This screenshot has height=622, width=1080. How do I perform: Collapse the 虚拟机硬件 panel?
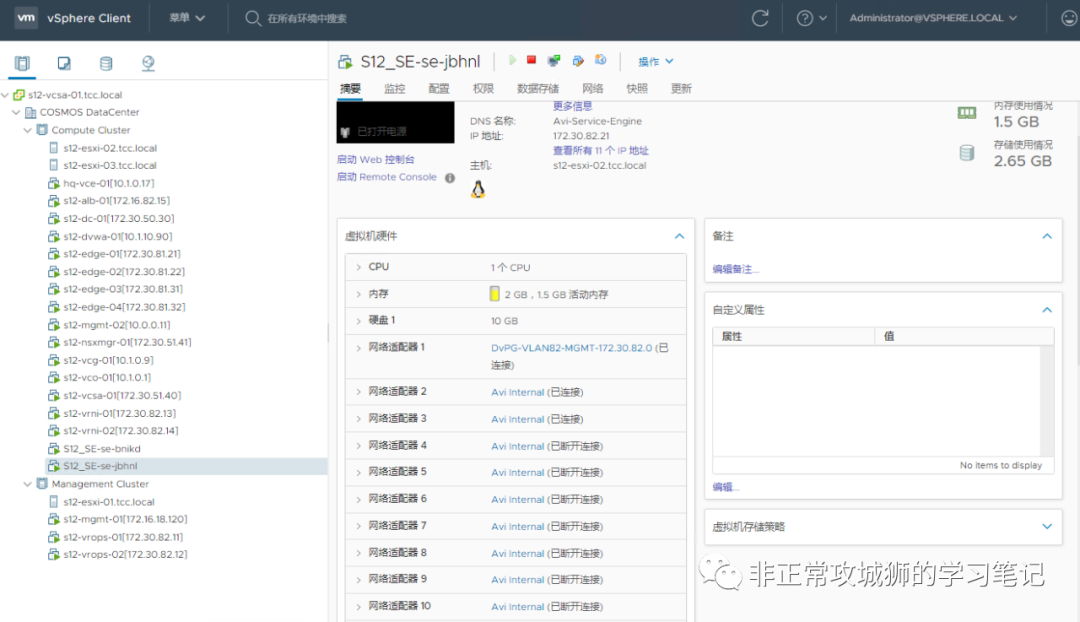coord(680,236)
